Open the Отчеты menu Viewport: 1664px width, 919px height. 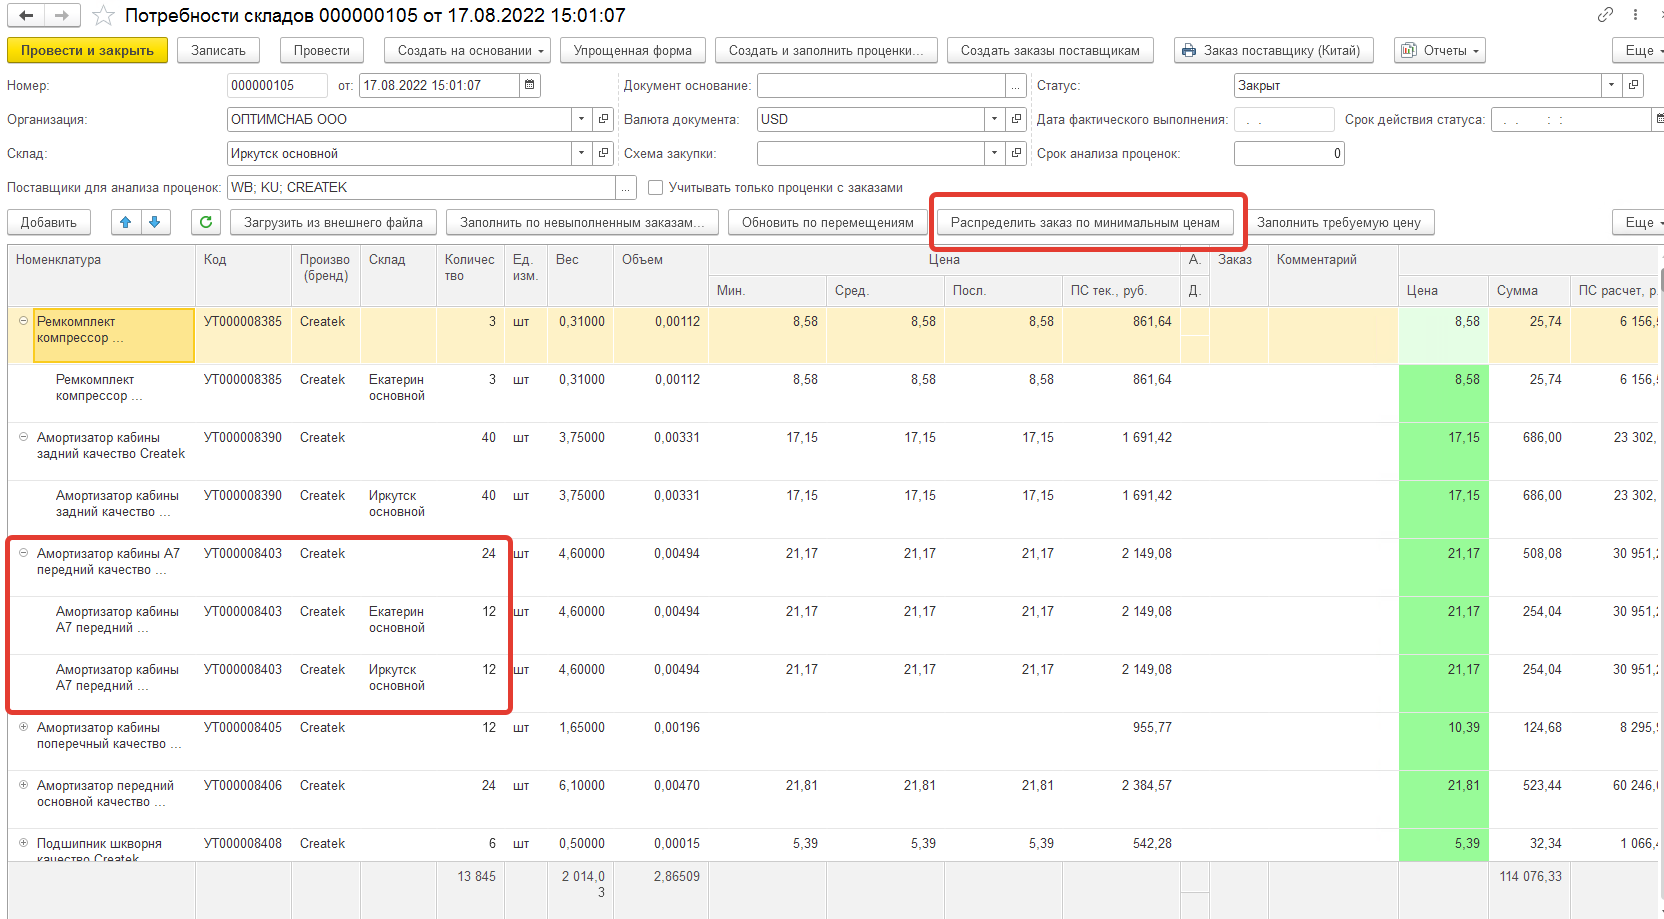click(1440, 50)
